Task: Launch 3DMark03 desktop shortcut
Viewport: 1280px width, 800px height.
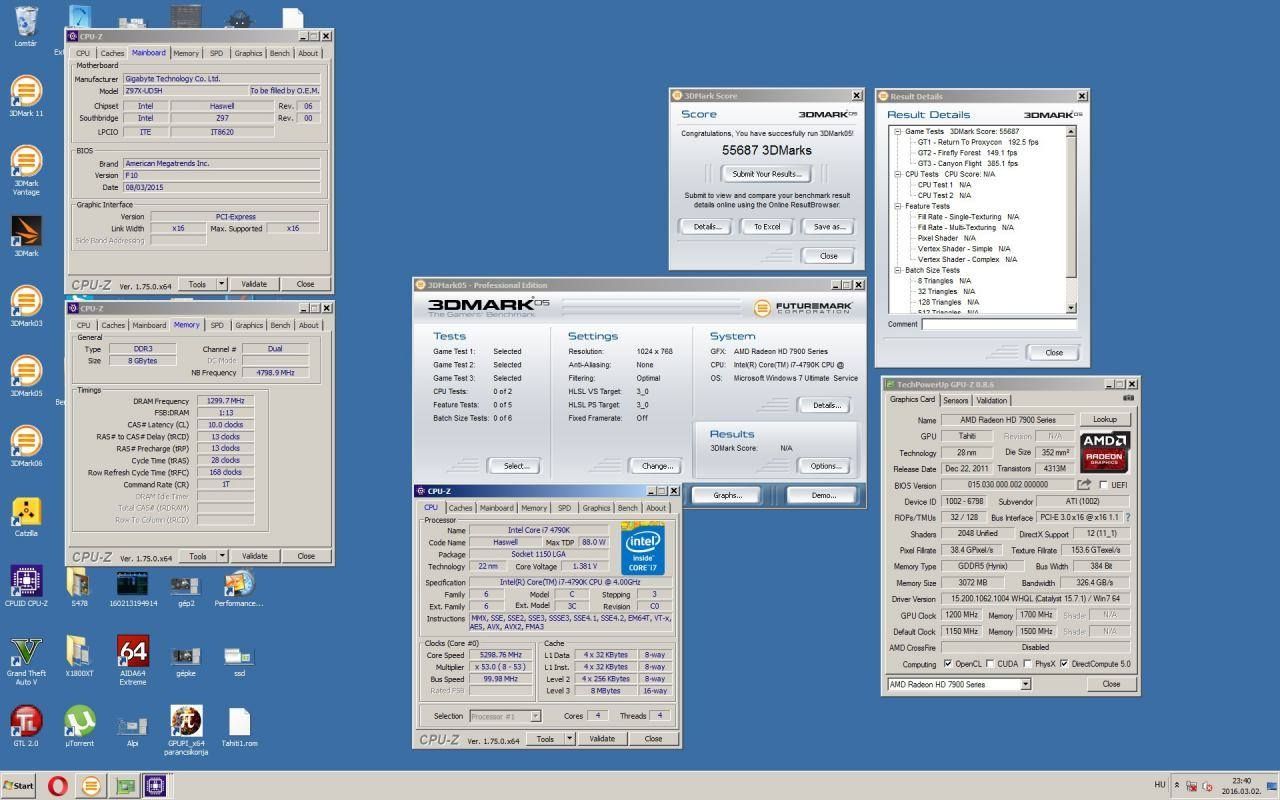Action: (x=26, y=305)
